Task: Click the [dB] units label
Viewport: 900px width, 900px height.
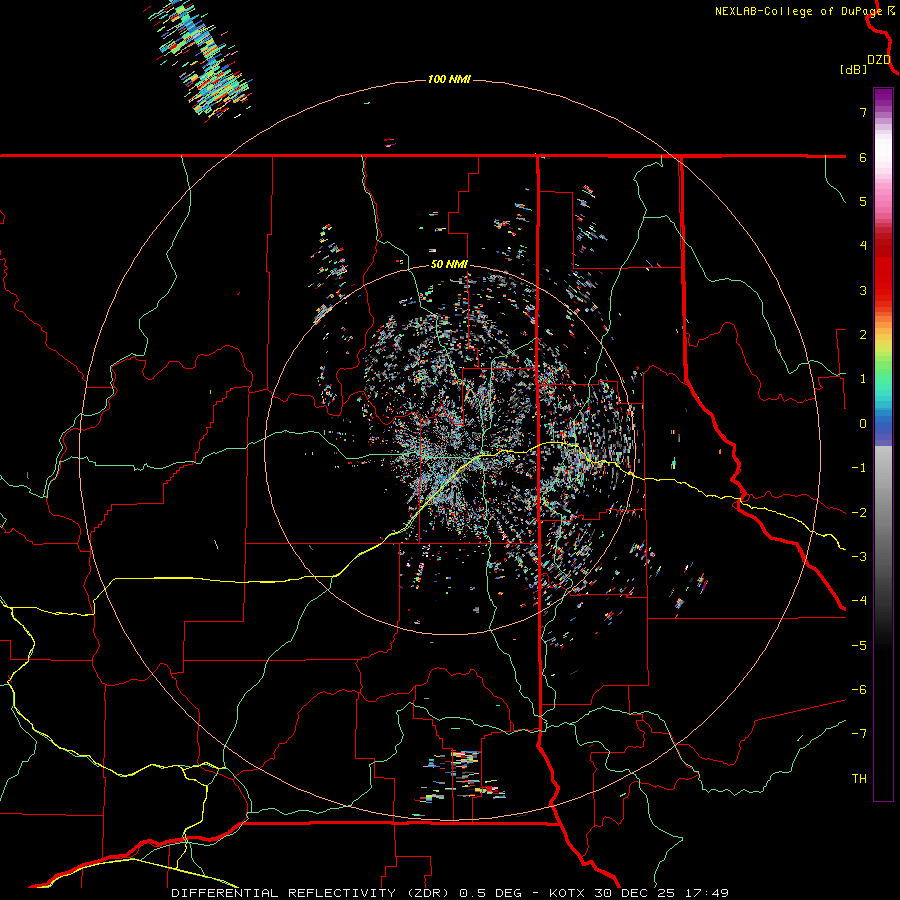Action: 854,69
